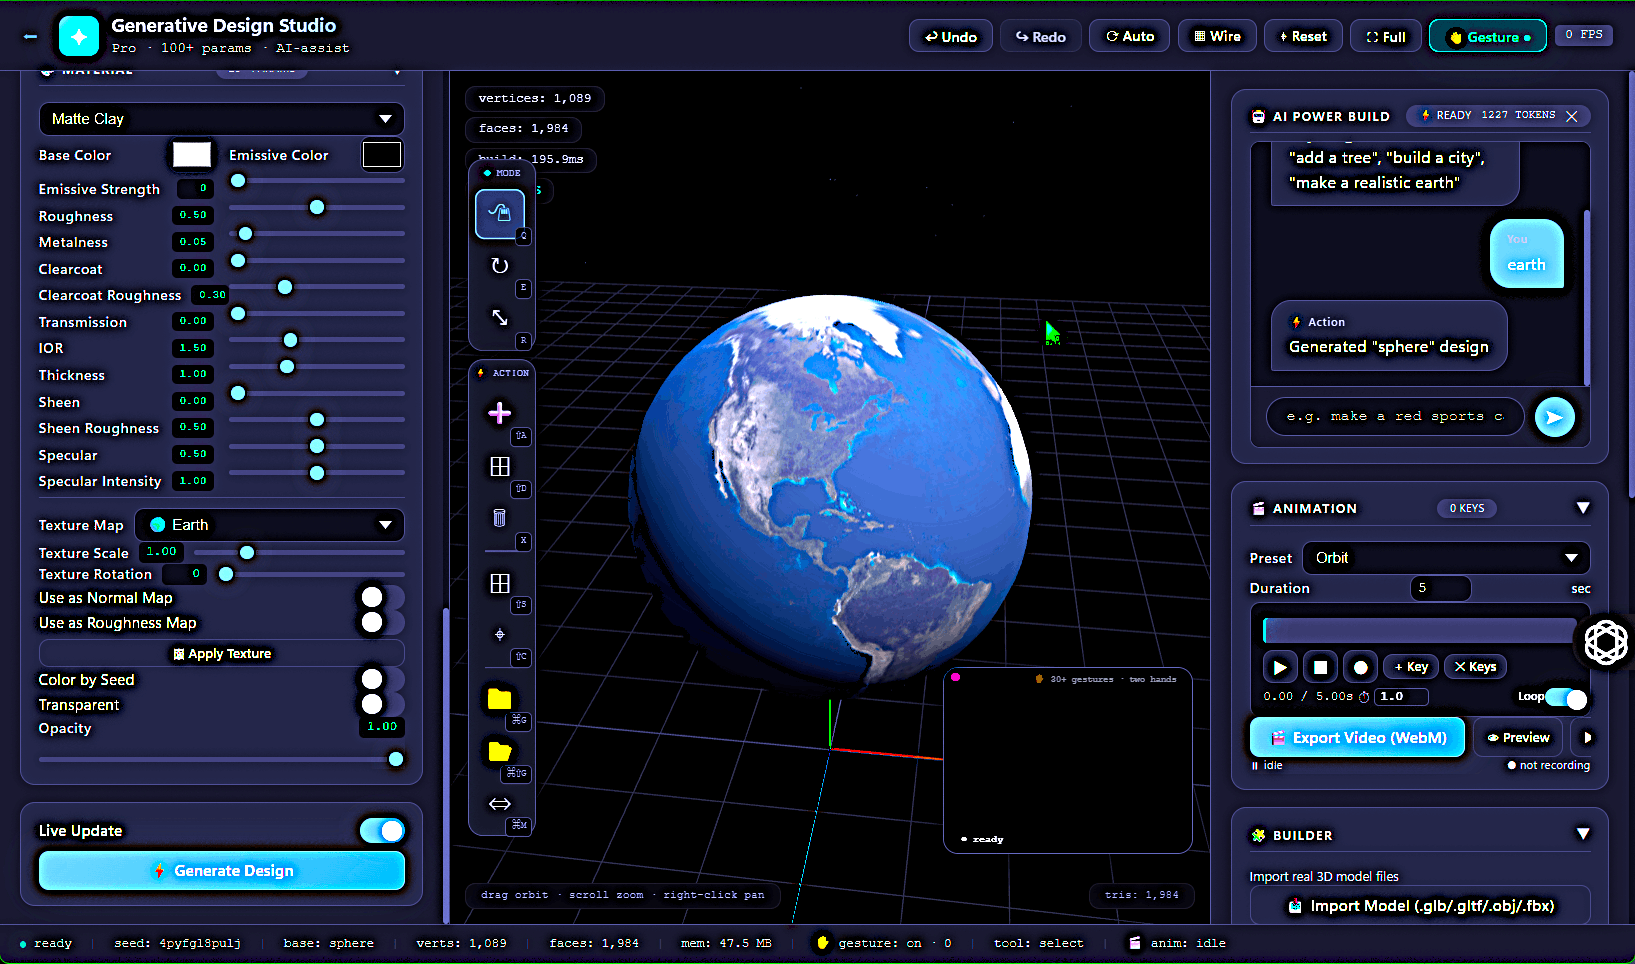Open the Orbit animation preset dropdown

[x=1446, y=558]
